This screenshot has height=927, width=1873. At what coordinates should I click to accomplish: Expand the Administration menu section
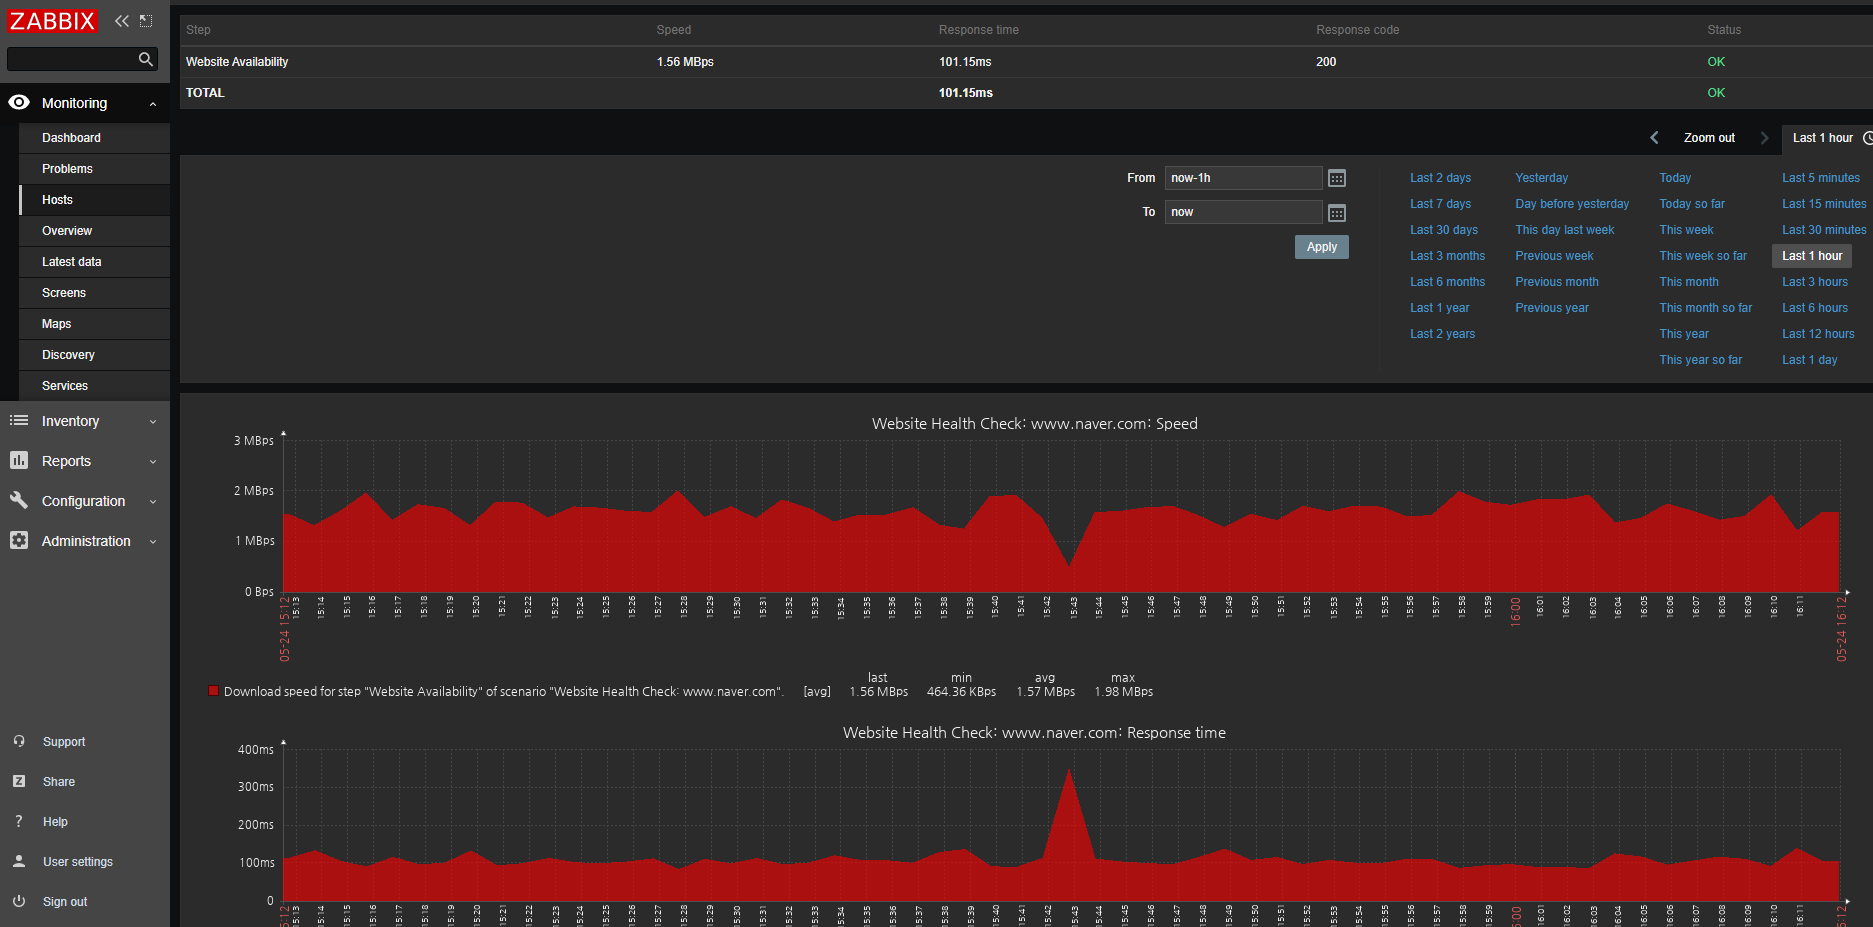click(152, 541)
